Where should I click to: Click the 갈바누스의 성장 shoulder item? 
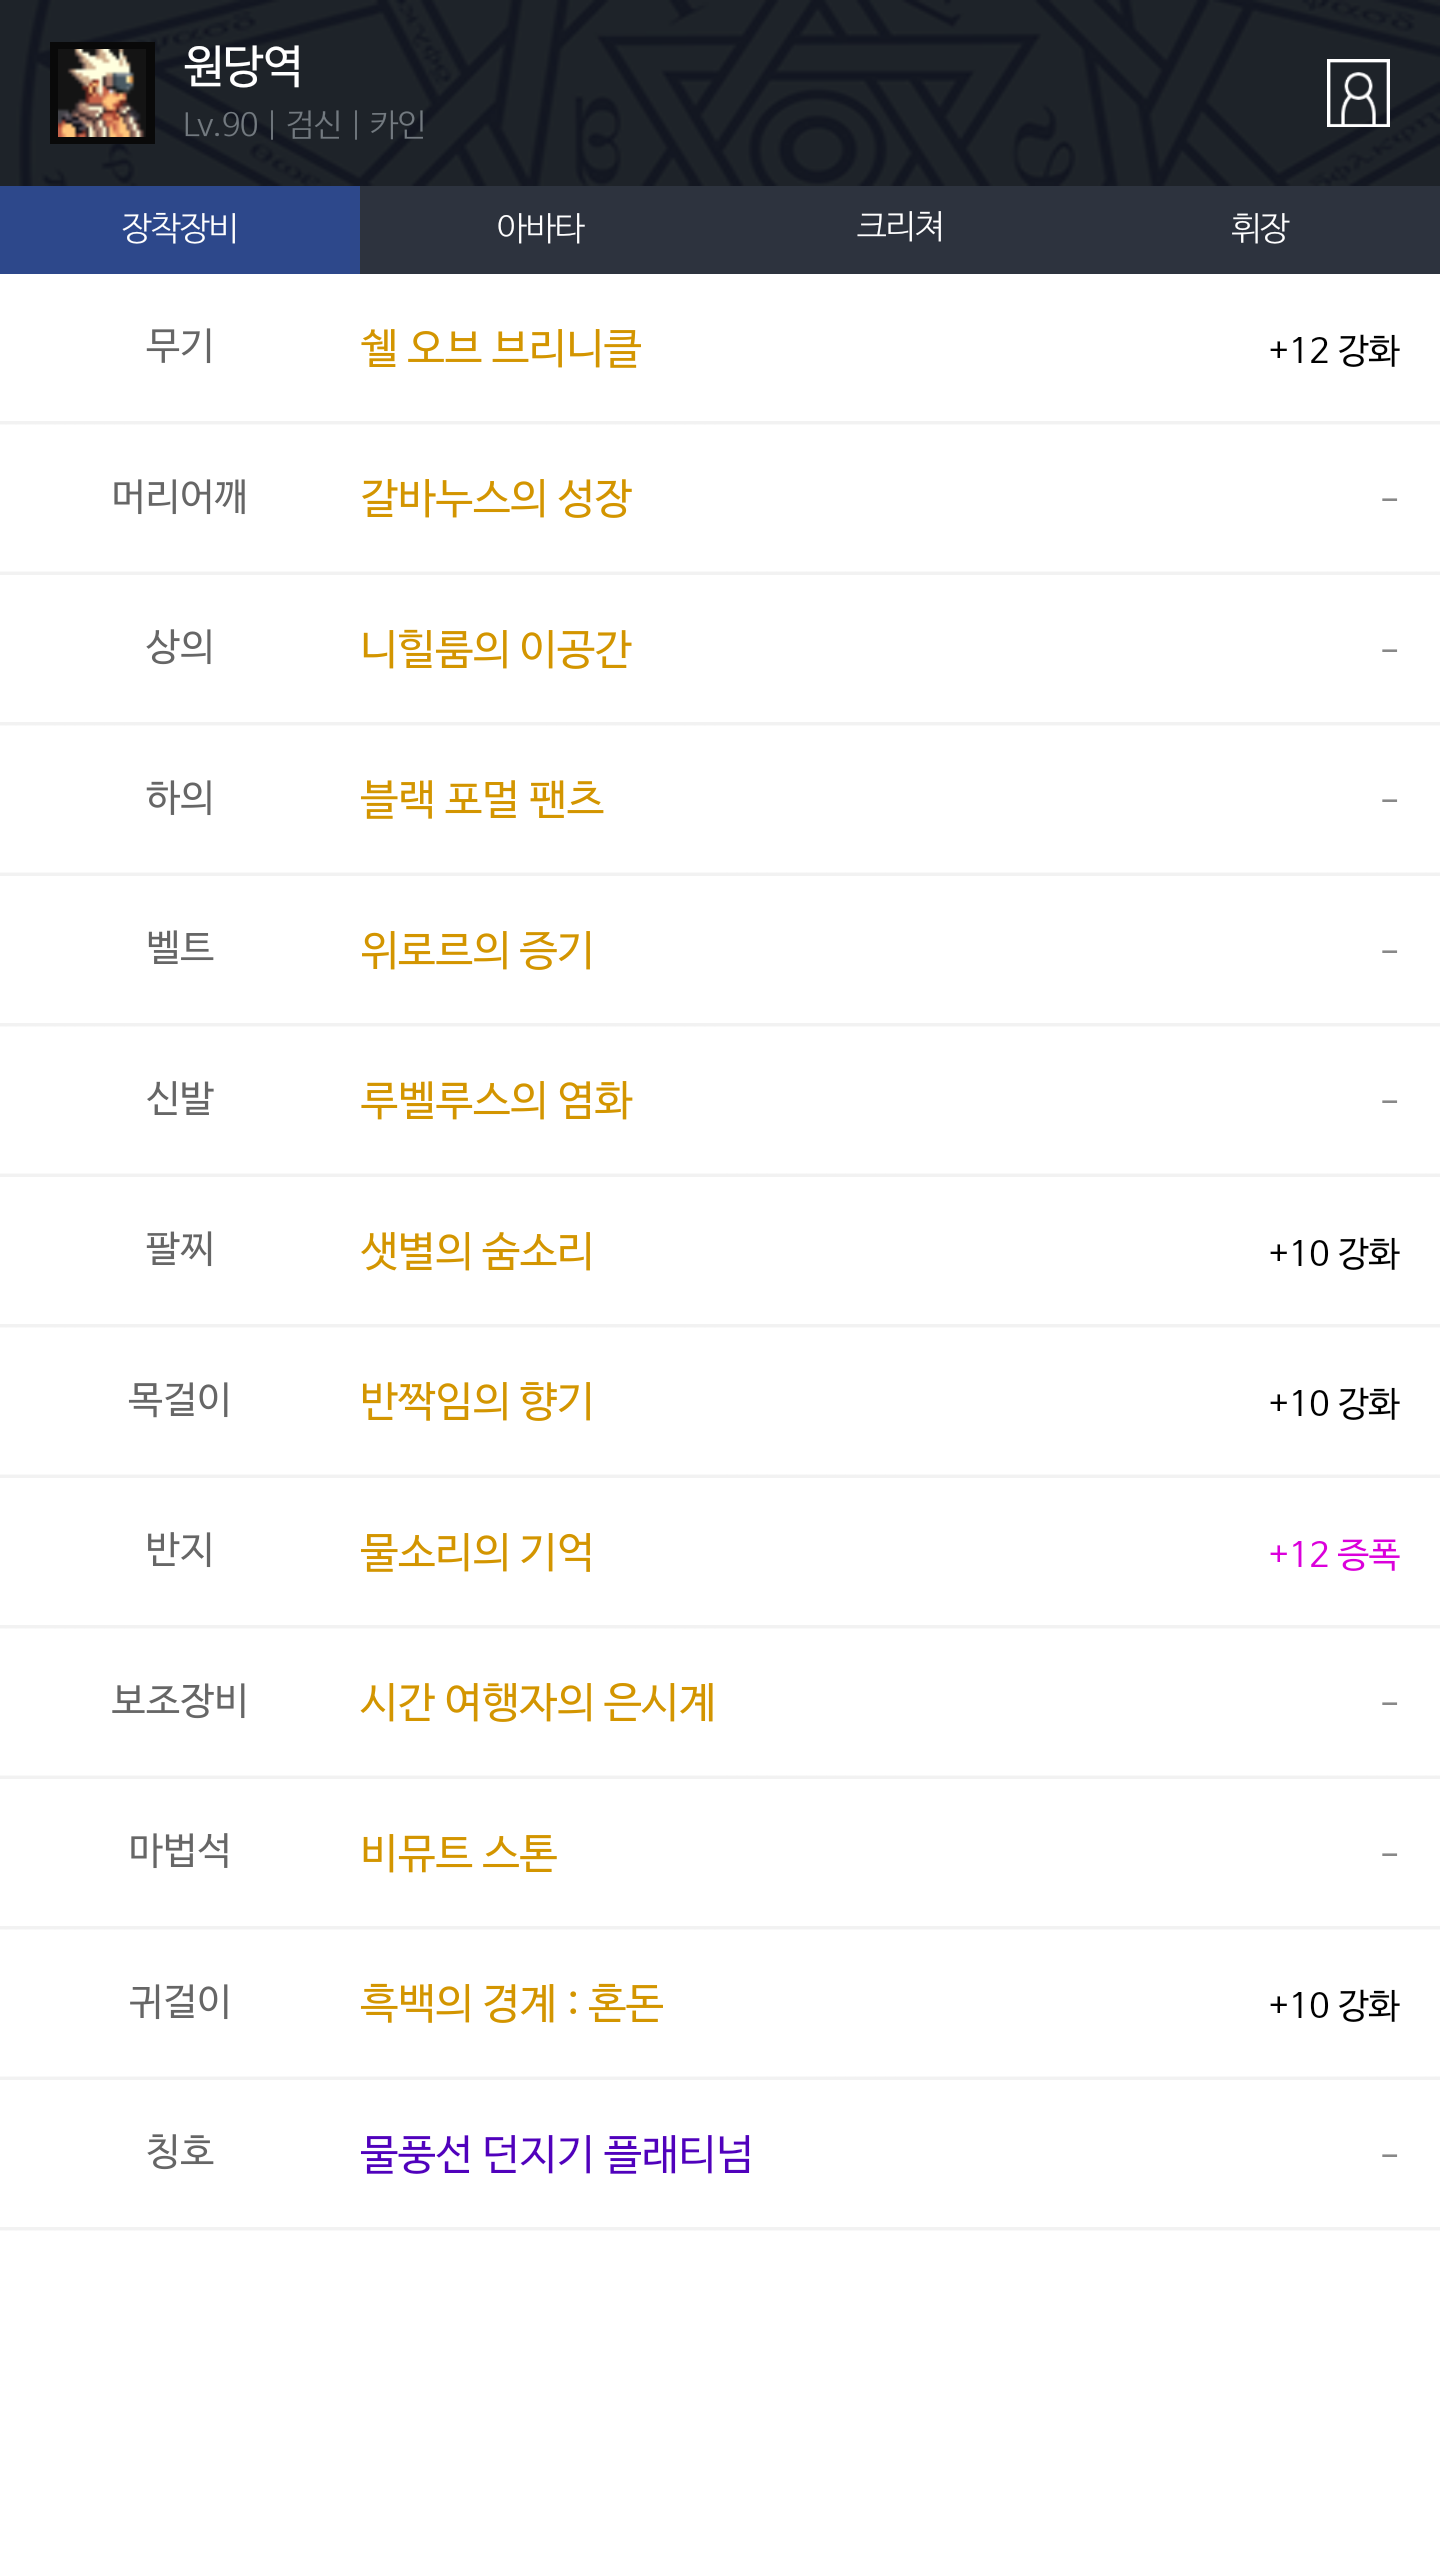[496, 498]
